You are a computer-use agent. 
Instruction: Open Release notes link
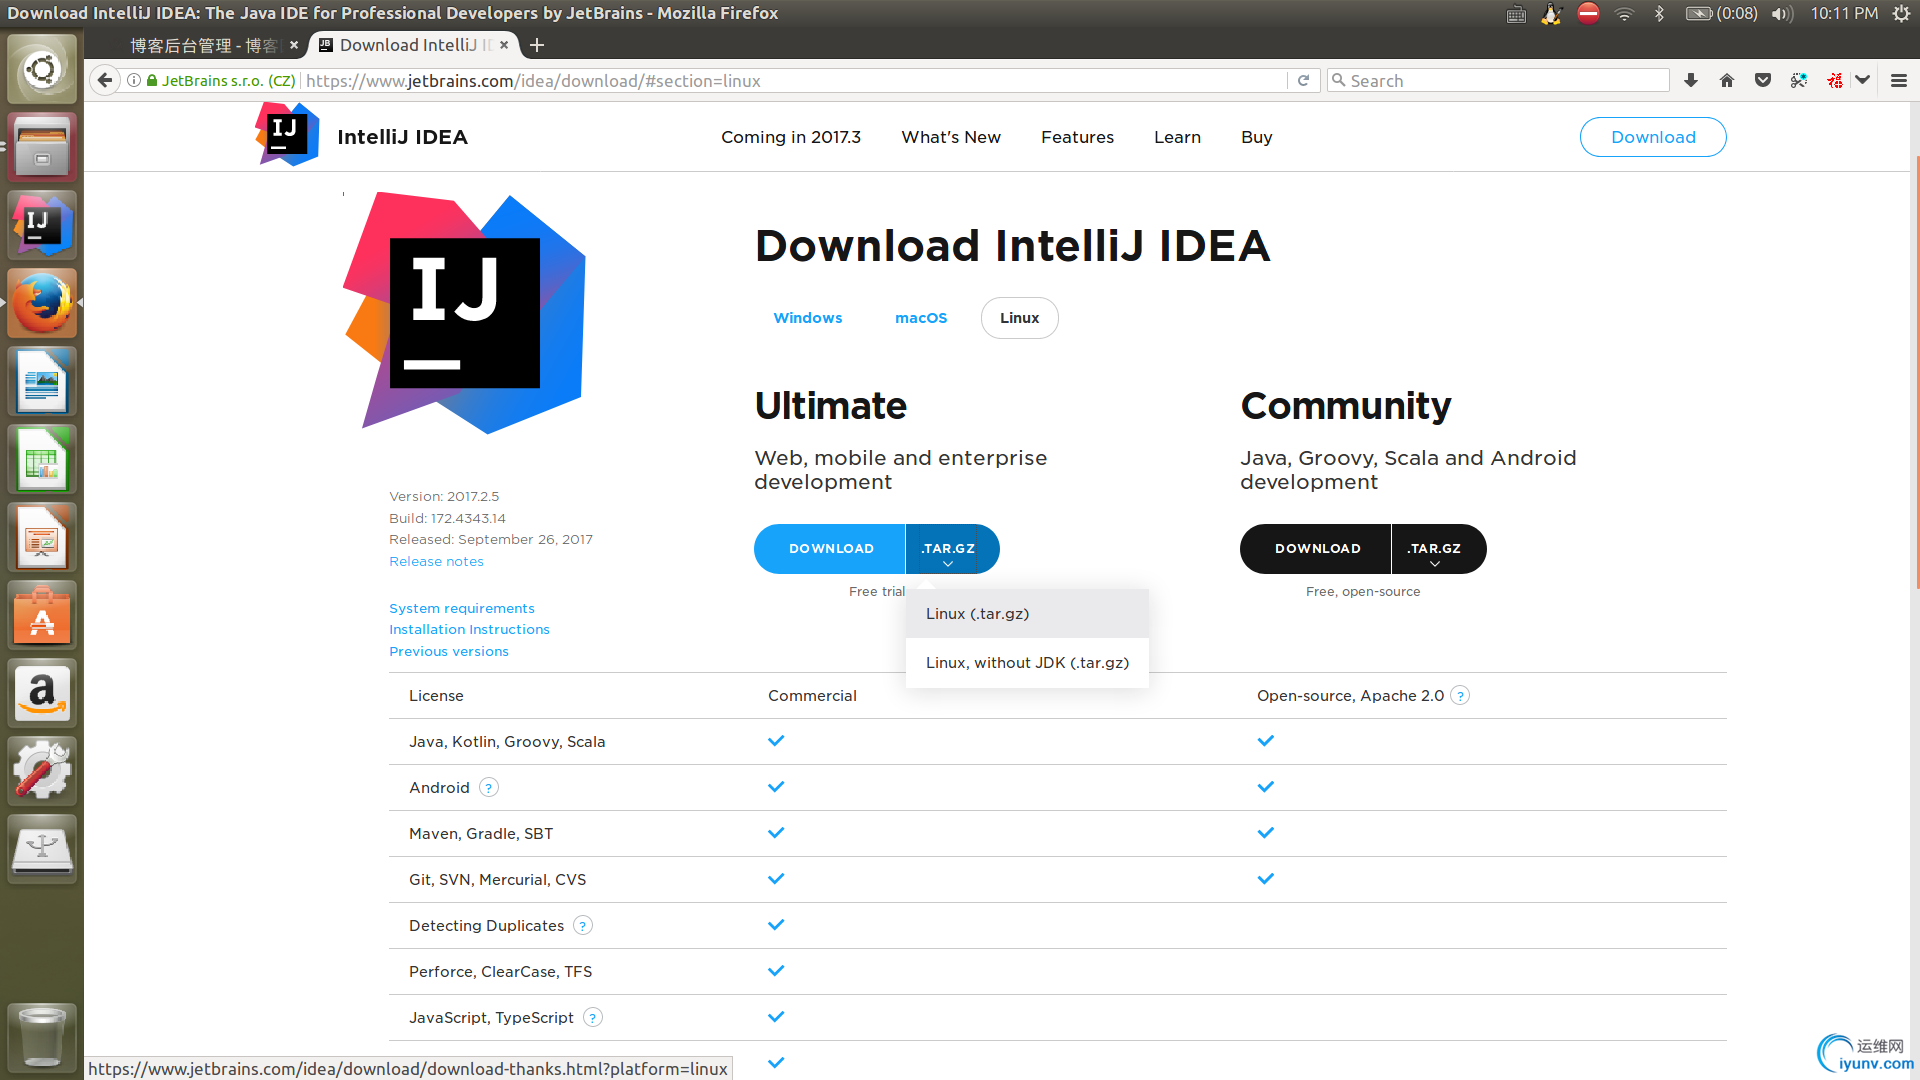click(x=436, y=562)
